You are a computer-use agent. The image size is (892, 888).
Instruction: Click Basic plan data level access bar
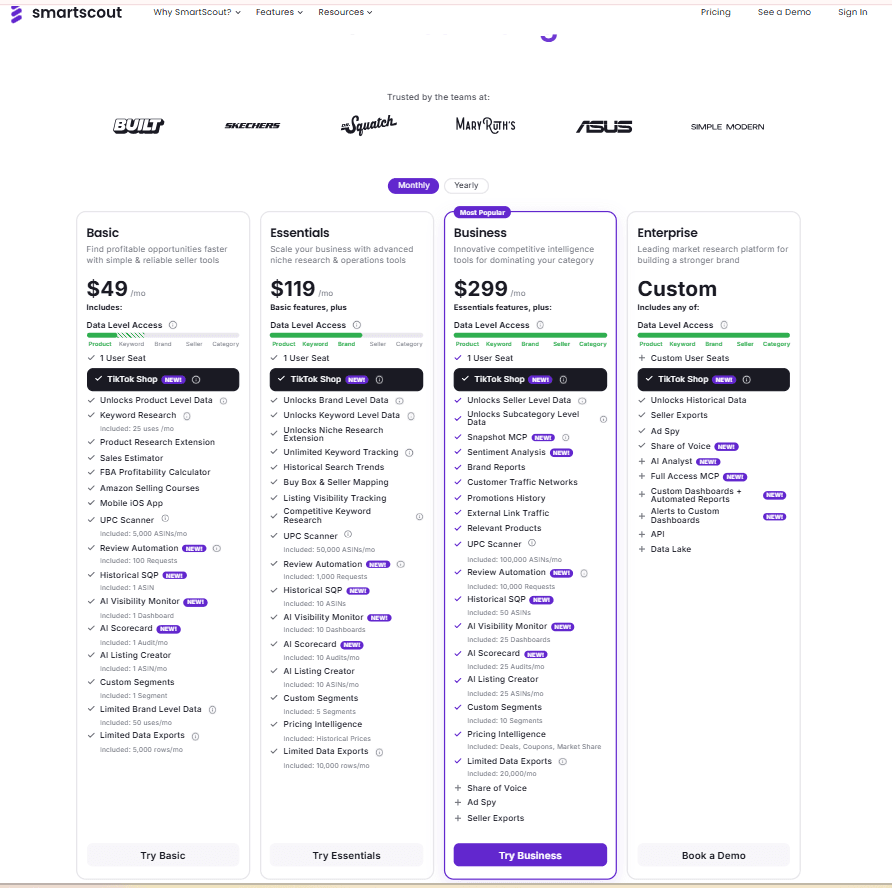[x=163, y=336]
